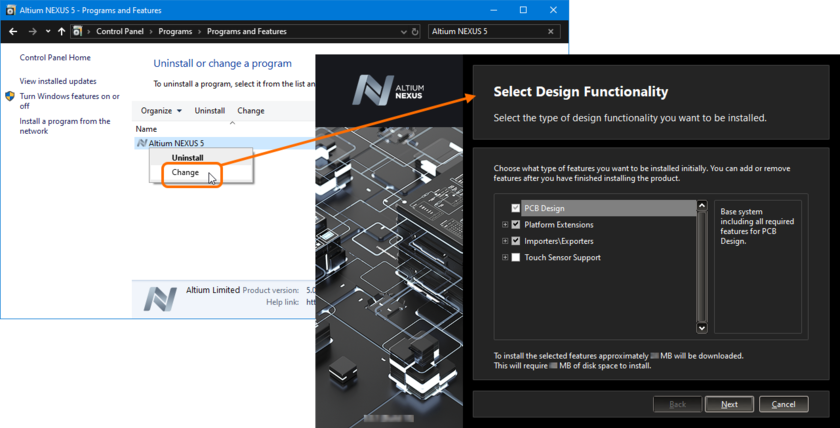Image resolution: width=840 pixels, height=428 pixels.
Task: Select the Importers\Exporters feature label
Action: [x=559, y=242]
